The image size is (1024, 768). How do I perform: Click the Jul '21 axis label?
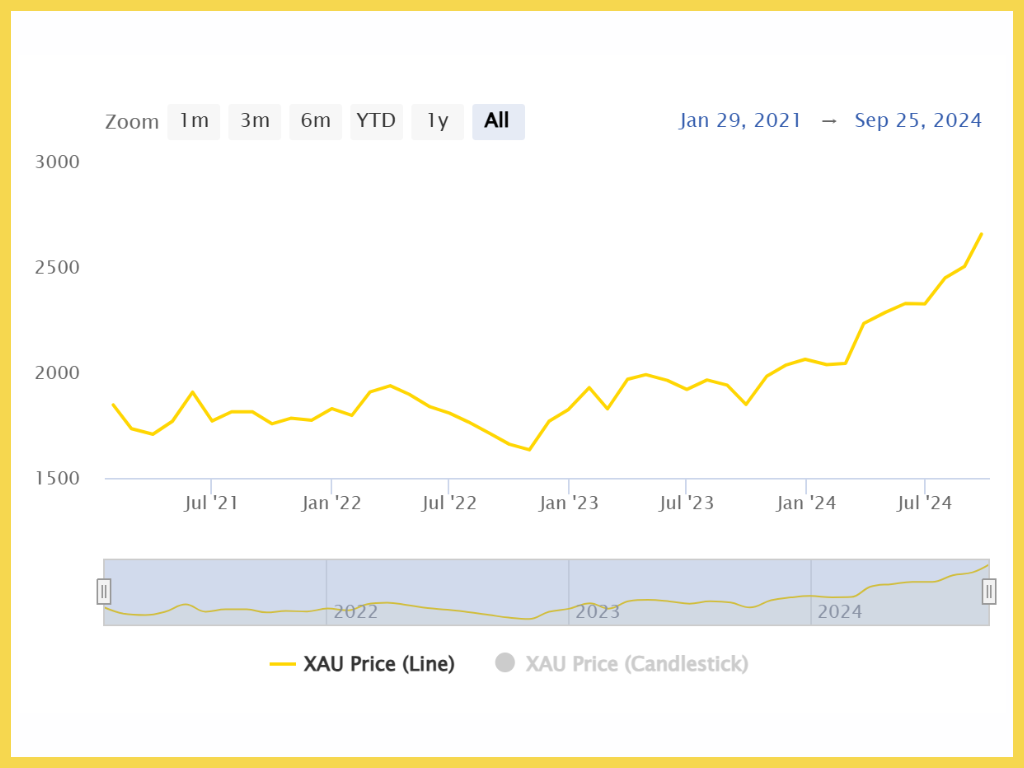tap(211, 503)
